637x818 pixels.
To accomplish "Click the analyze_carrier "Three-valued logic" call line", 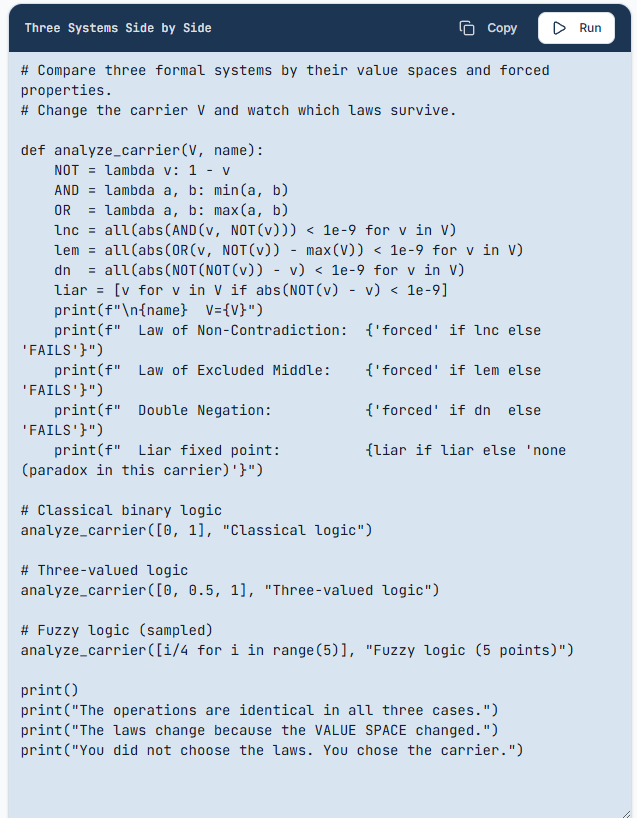I will point(230,591).
